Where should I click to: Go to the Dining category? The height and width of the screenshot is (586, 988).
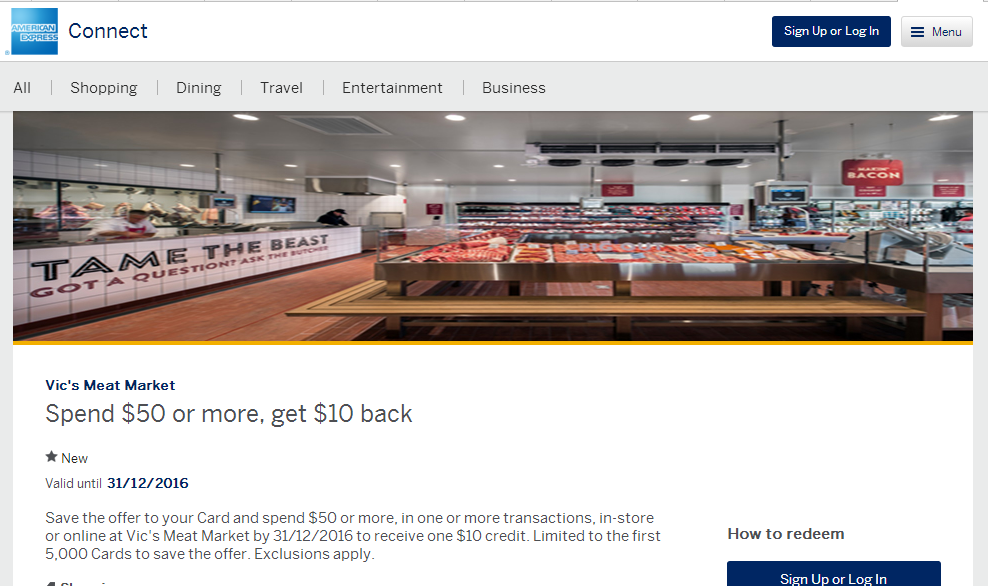(198, 88)
